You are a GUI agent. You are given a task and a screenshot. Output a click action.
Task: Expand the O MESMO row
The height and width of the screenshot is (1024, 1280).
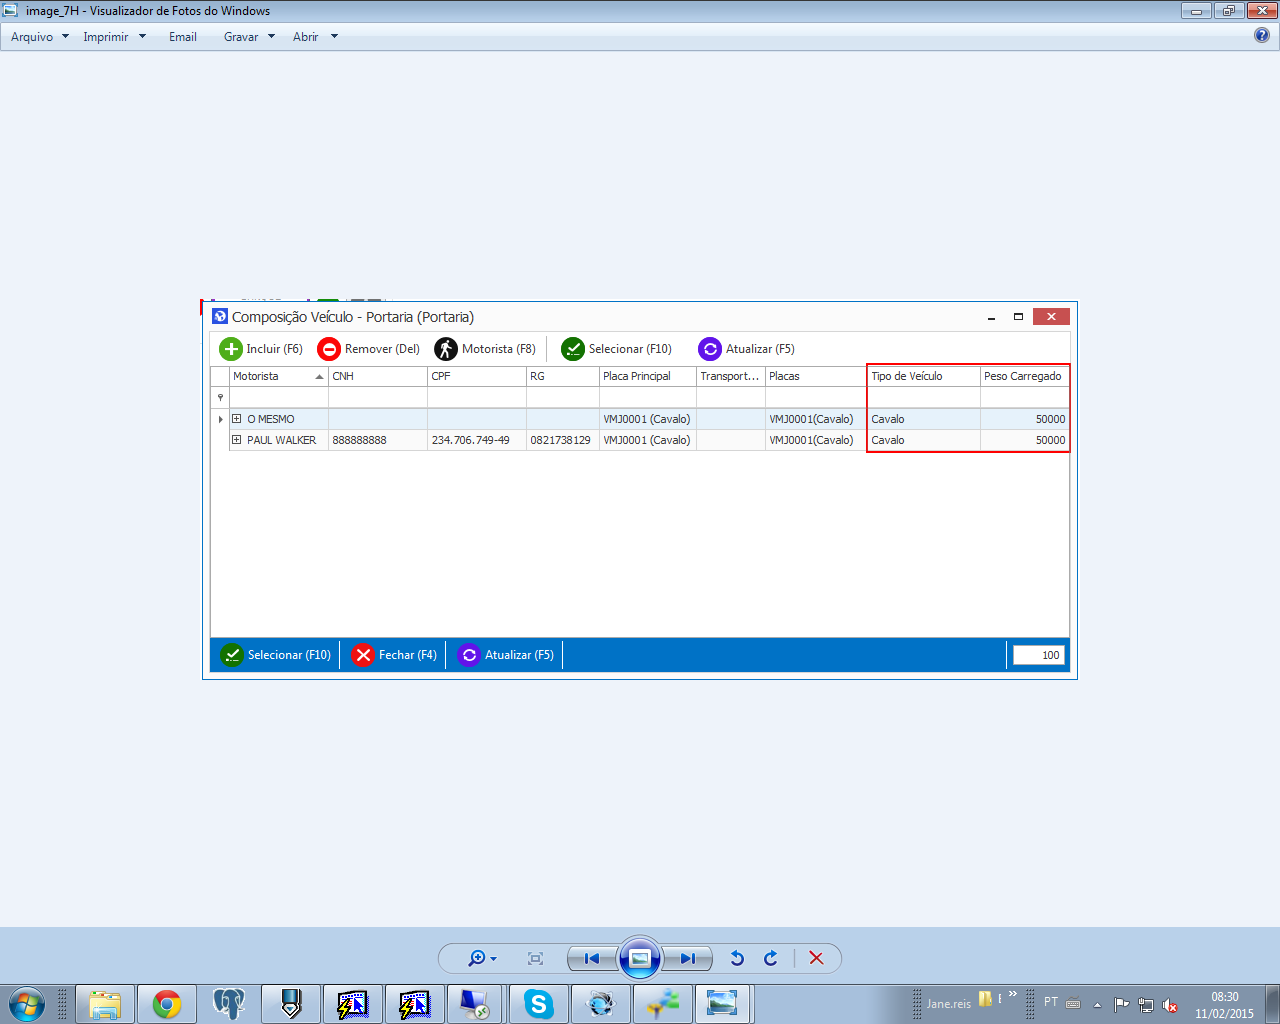coord(237,419)
